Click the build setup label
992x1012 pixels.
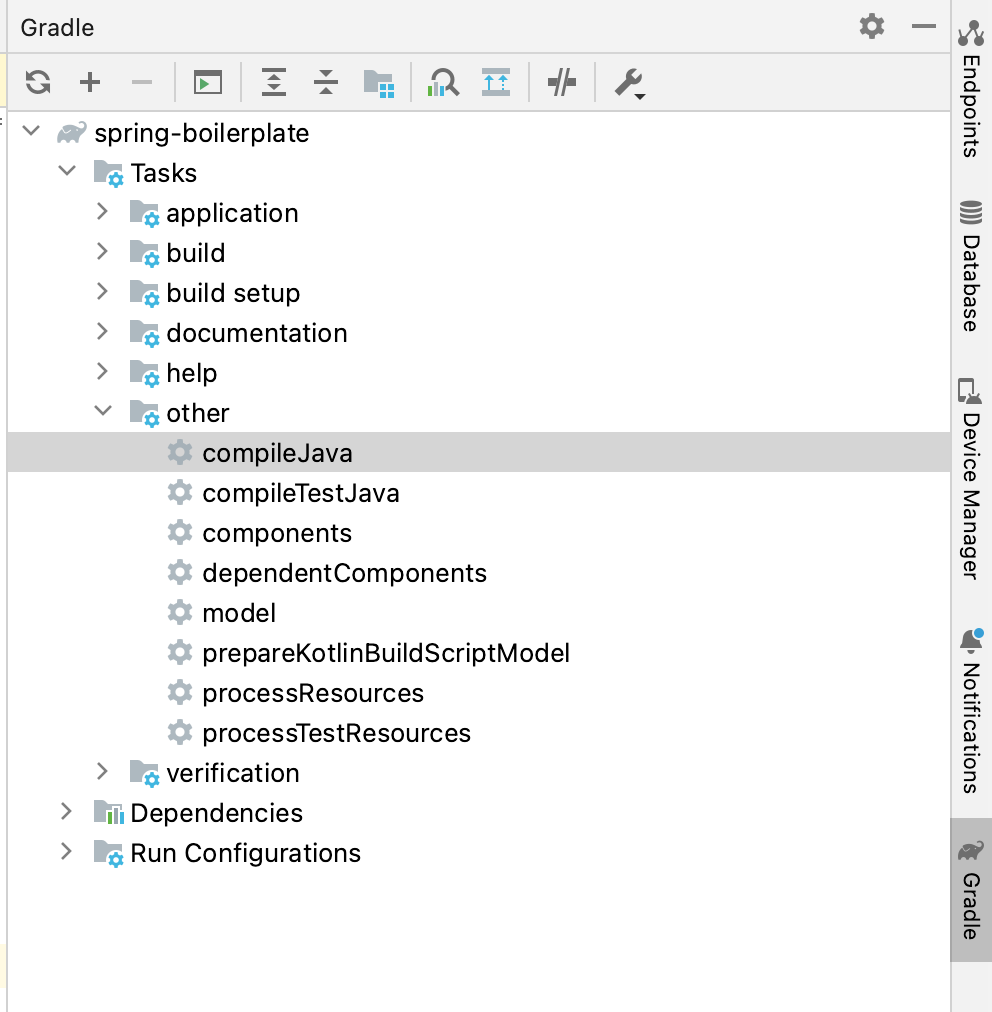click(233, 294)
